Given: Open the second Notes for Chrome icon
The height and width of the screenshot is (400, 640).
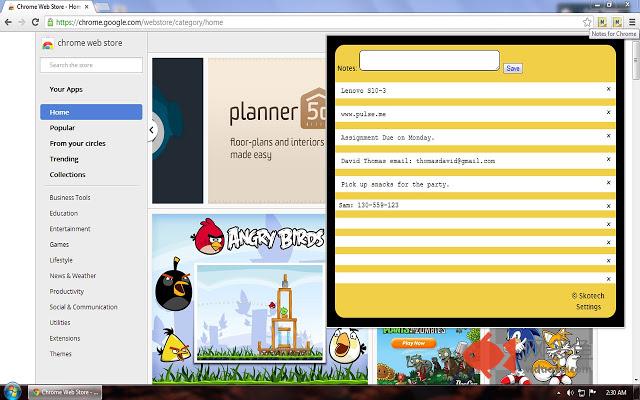Looking at the screenshot, I should tap(617, 22).
